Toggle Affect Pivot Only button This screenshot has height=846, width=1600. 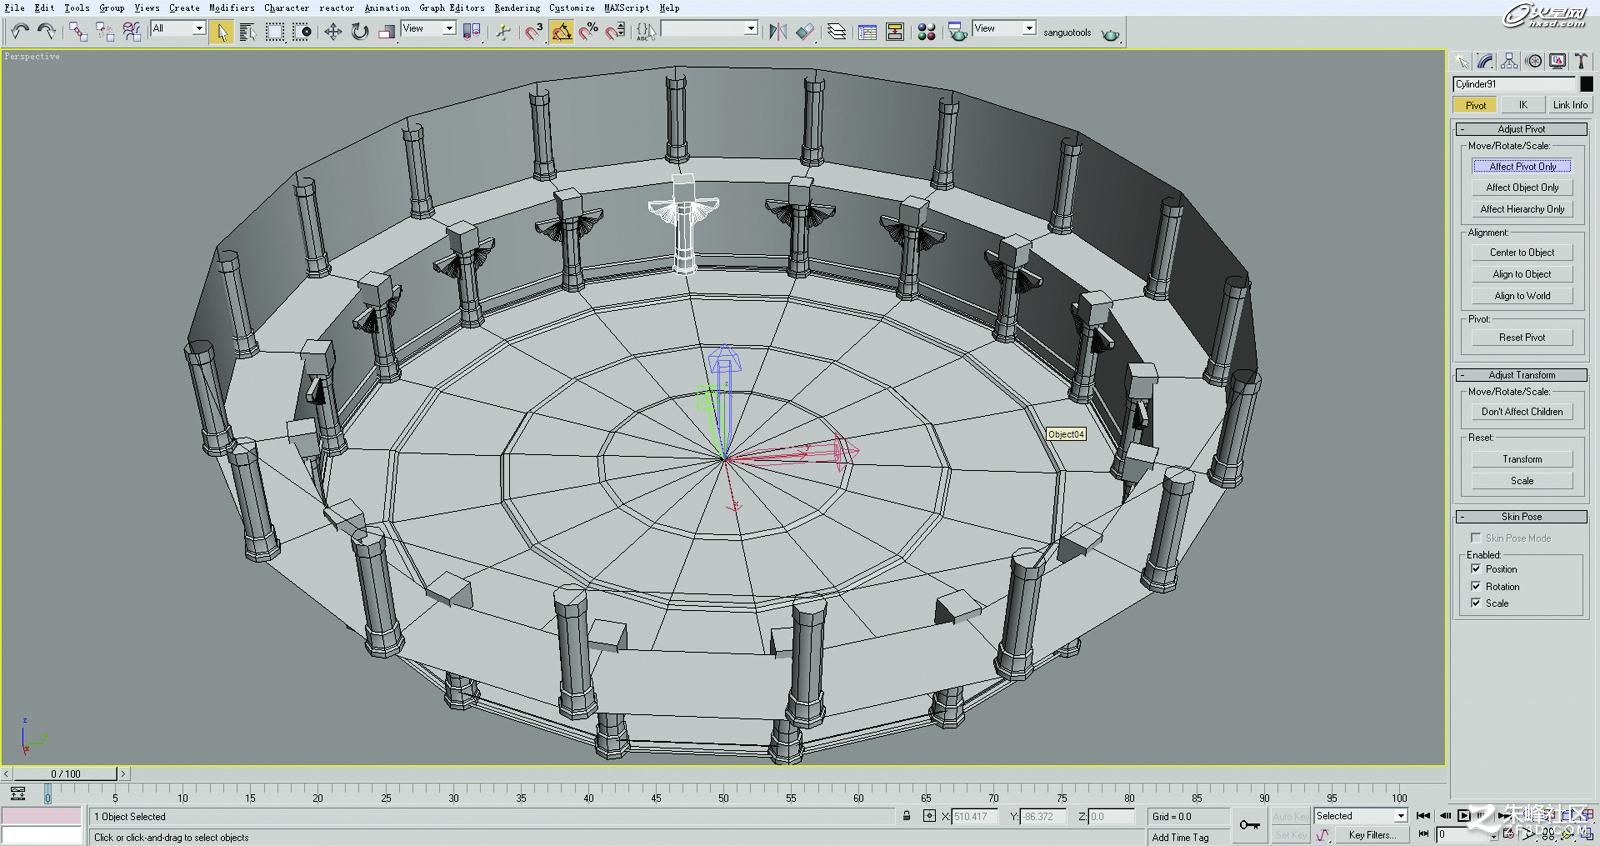(x=1522, y=166)
